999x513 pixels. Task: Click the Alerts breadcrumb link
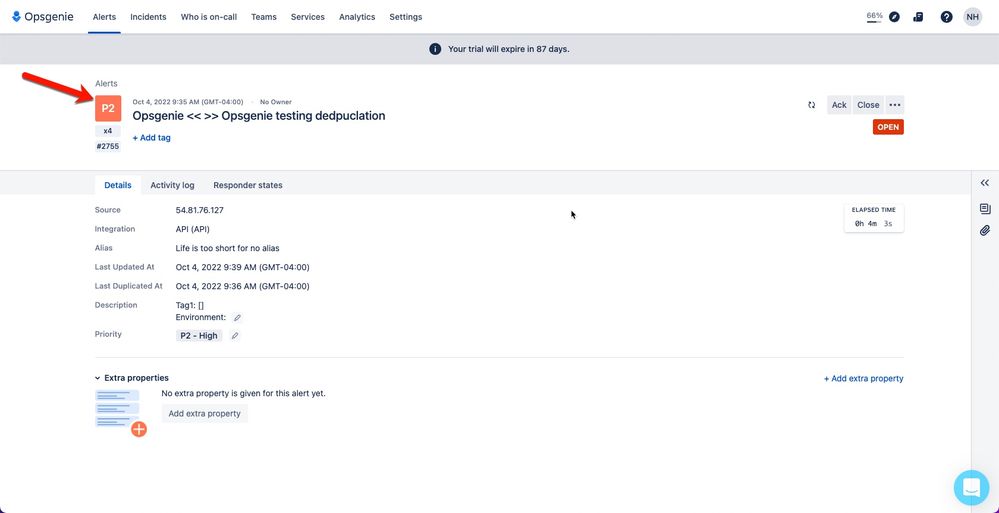click(106, 83)
